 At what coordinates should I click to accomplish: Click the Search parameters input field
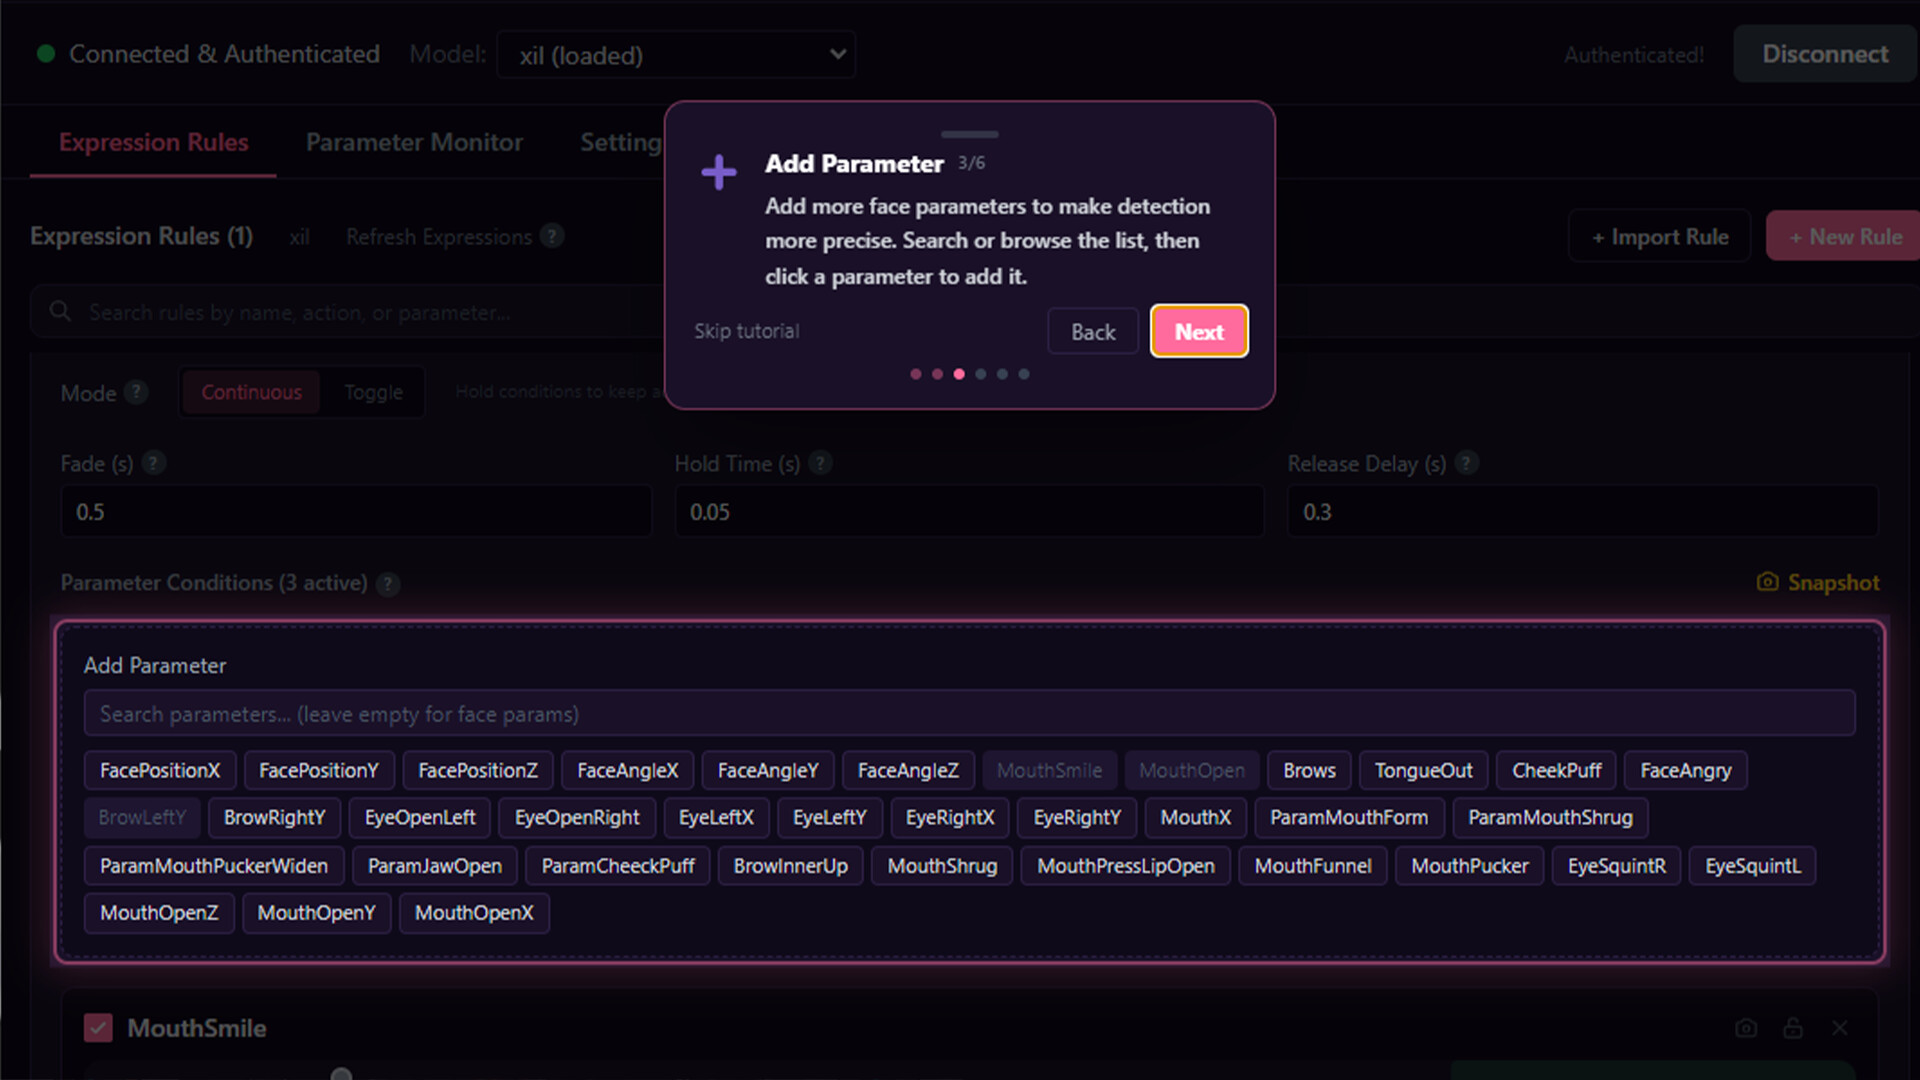[968, 714]
